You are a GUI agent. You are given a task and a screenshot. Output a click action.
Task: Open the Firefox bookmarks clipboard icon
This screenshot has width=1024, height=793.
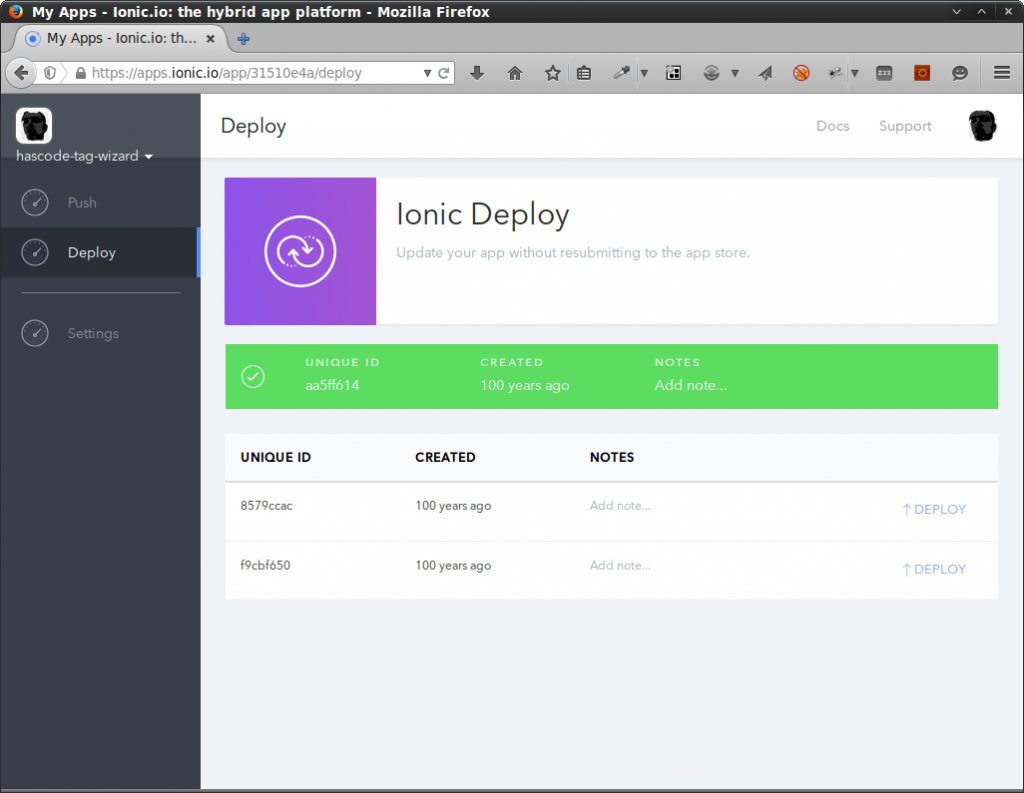(x=584, y=72)
